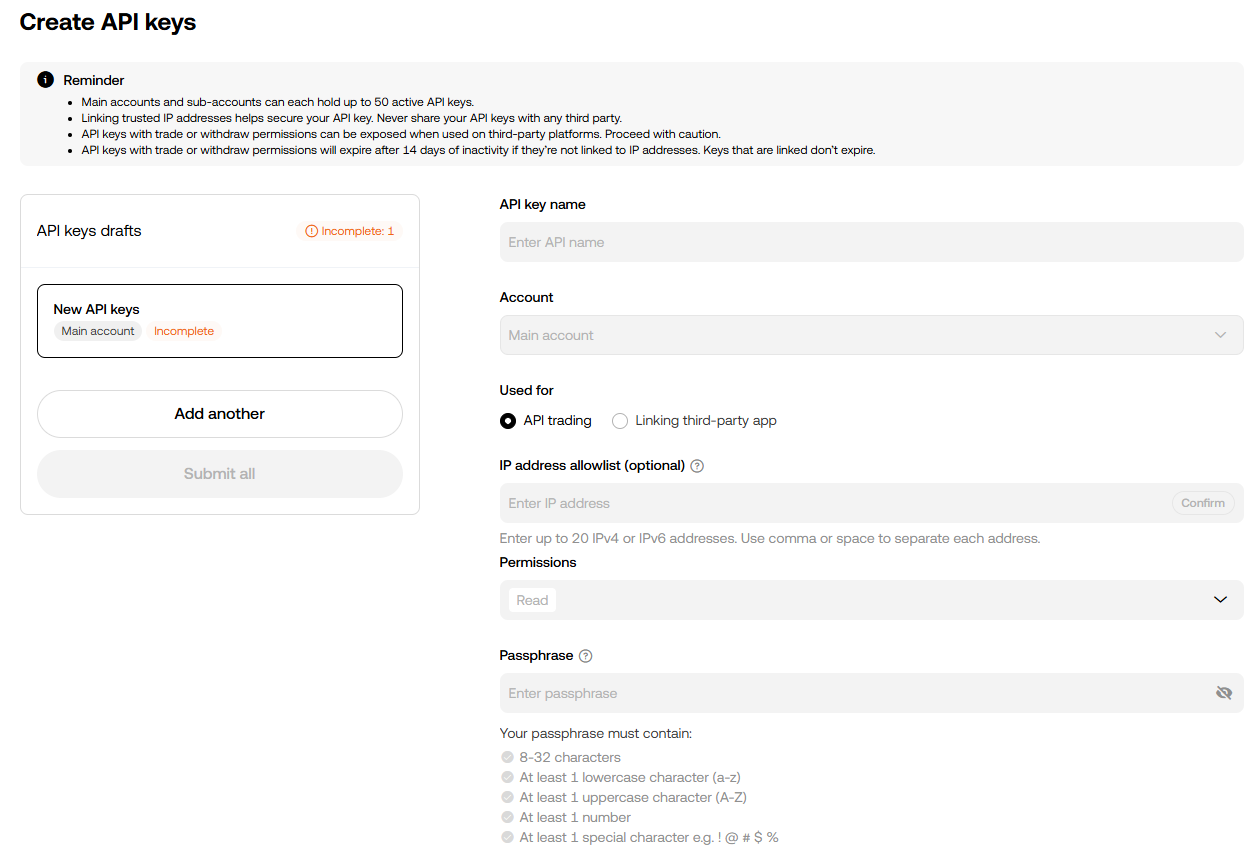1260x859 pixels.
Task: Click the Reminder info icon
Action: [x=45, y=80]
